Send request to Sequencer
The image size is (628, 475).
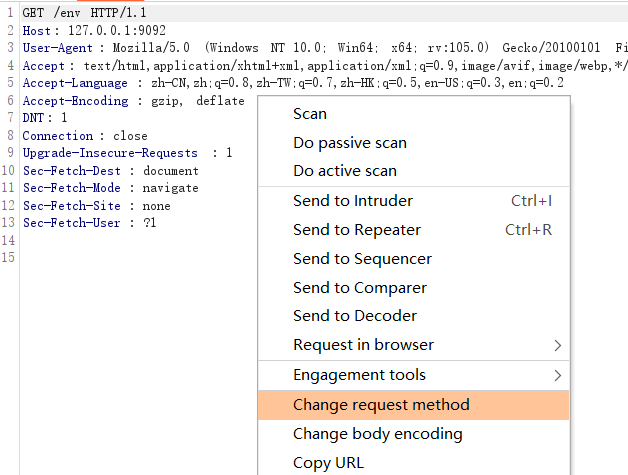(413, 259)
